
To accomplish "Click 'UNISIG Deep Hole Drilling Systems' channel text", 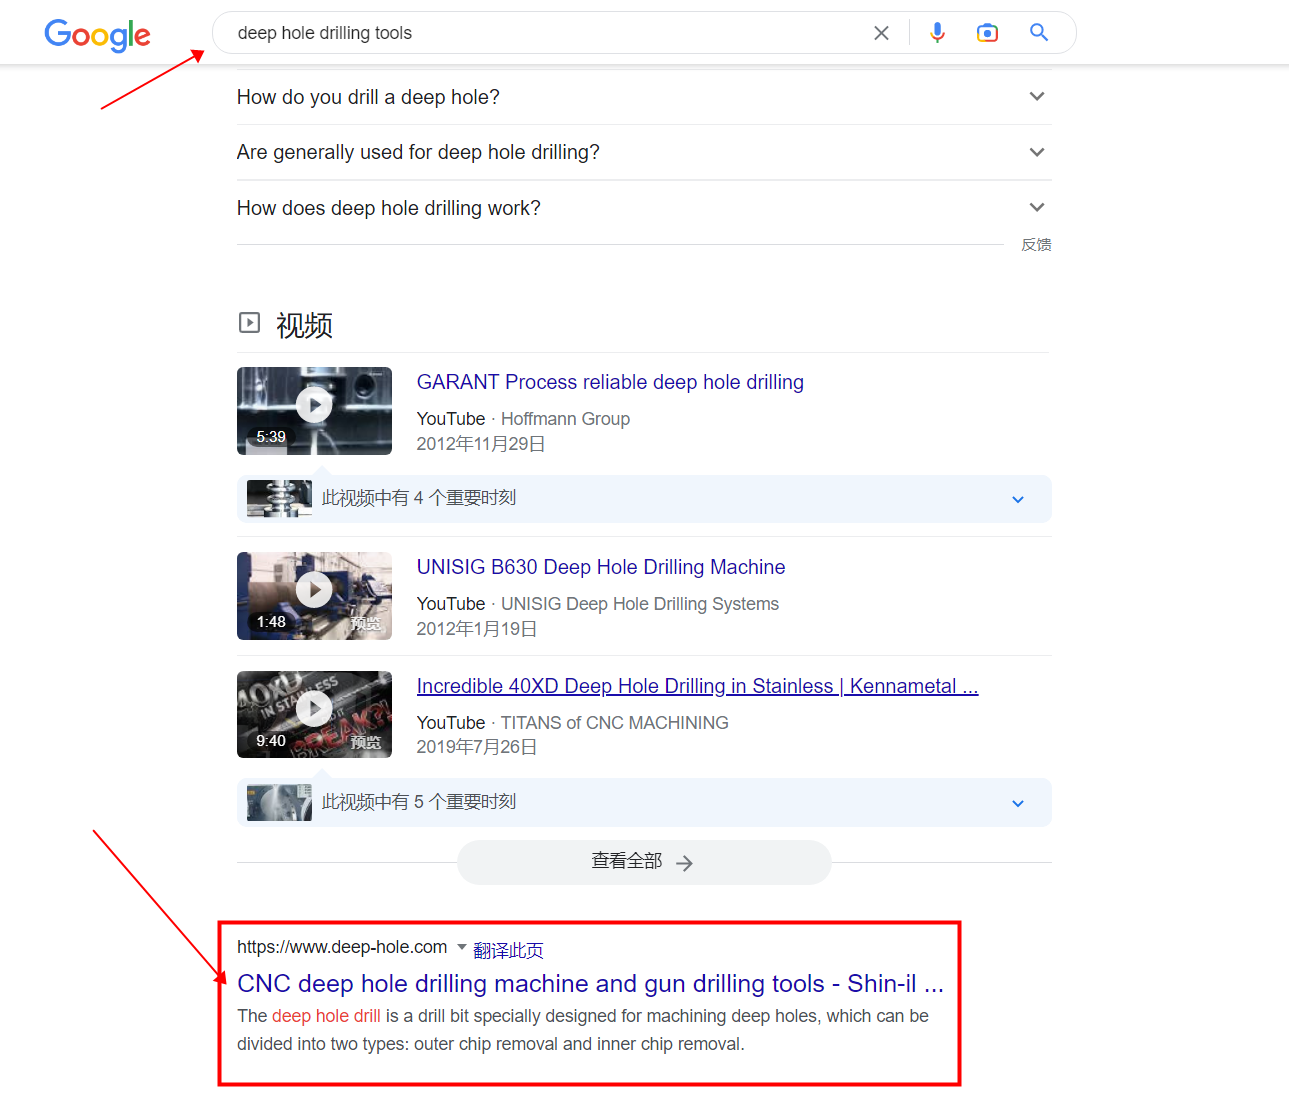I will (x=640, y=604).
